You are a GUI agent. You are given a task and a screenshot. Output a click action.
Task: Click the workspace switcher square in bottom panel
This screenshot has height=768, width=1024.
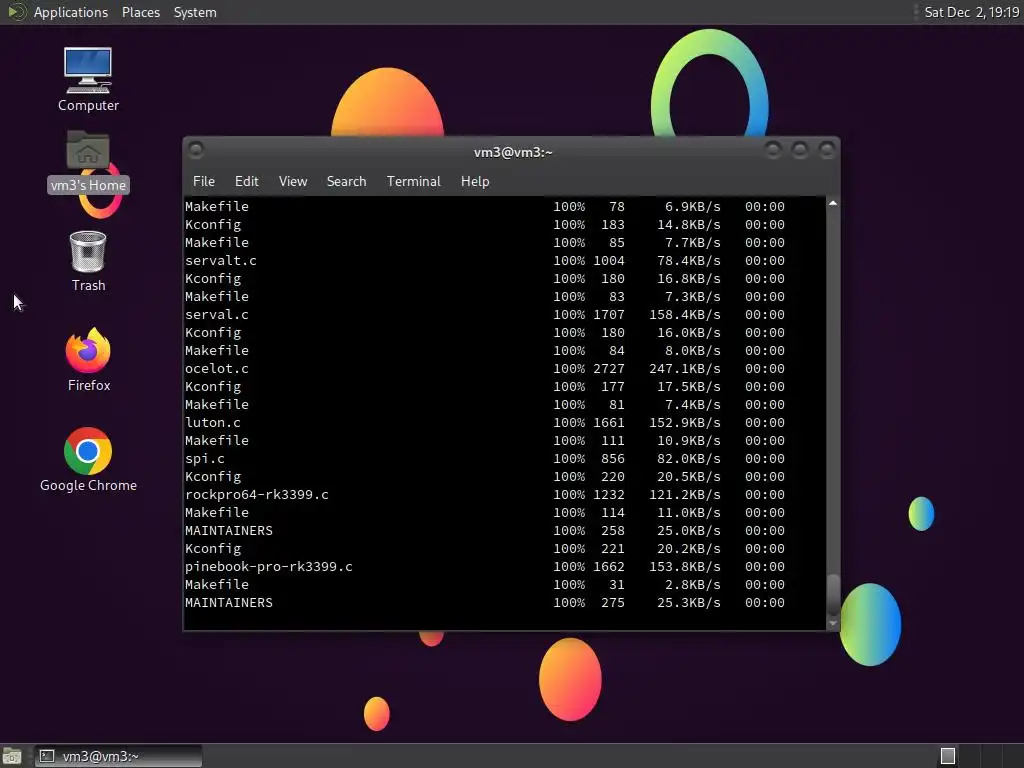(948, 756)
